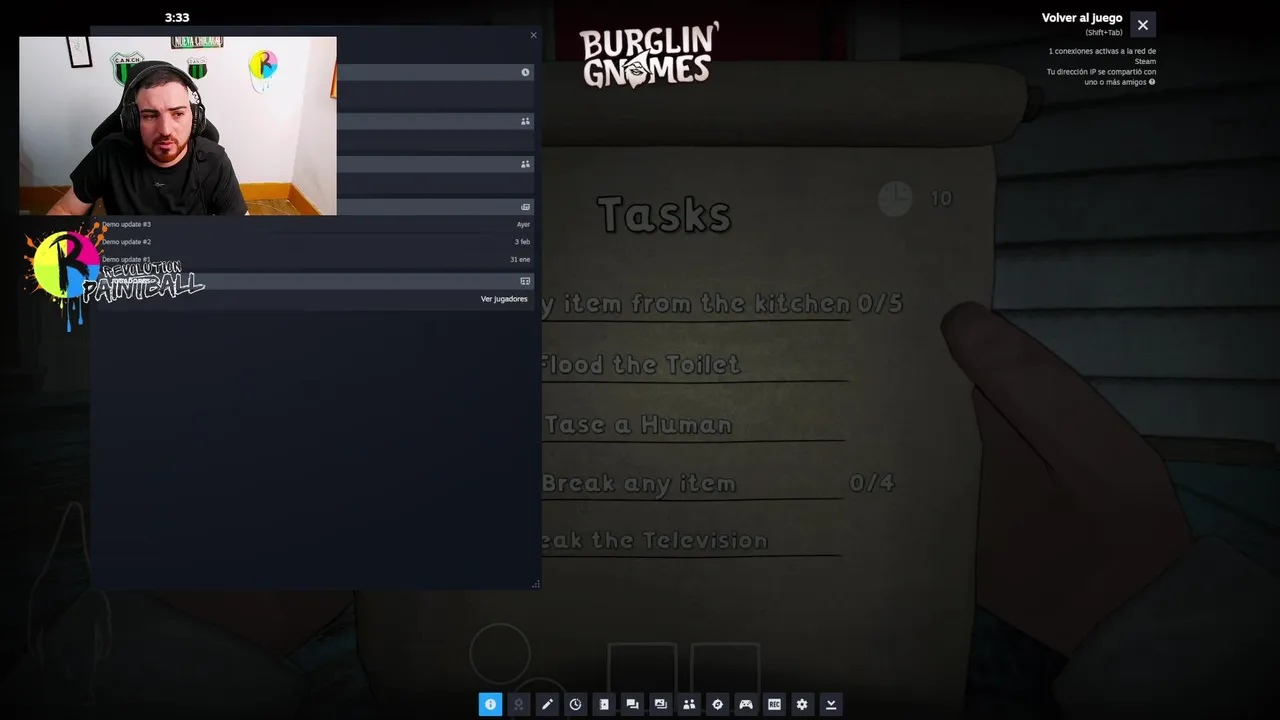Open the screenshots manager icon
Image resolution: width=1280 pixels, height=720 pixels.
tap(660, 704)
